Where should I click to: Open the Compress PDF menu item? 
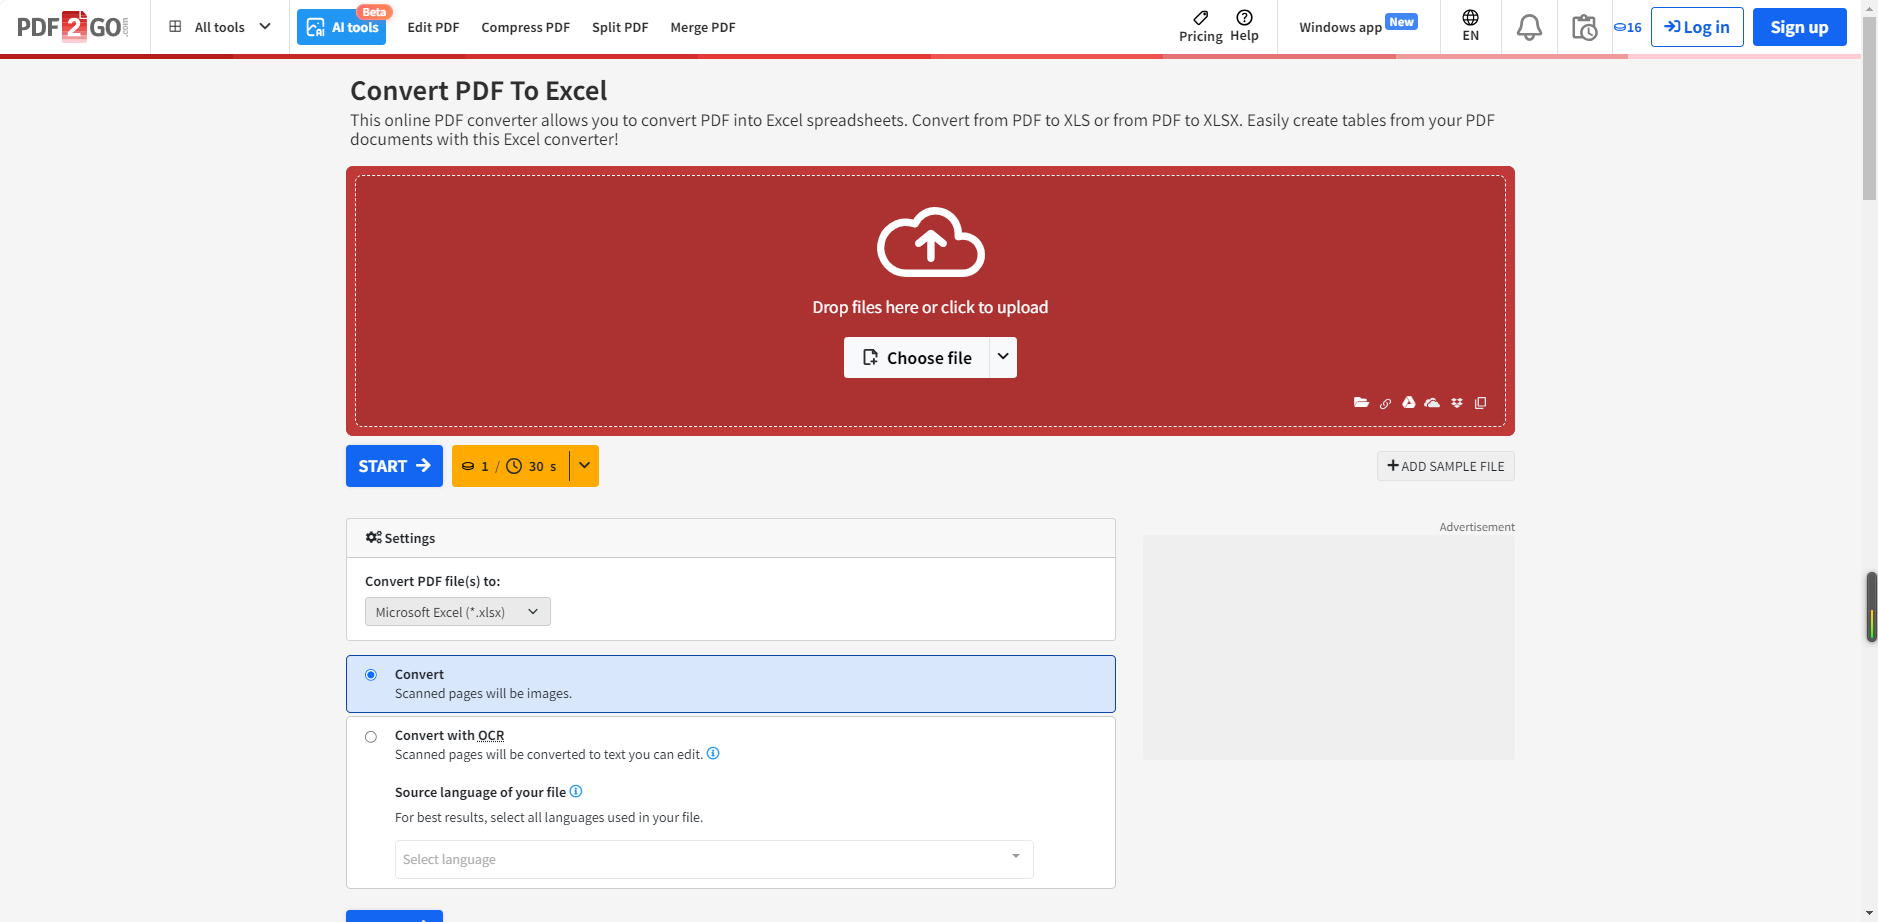click(x=525, y=27)
